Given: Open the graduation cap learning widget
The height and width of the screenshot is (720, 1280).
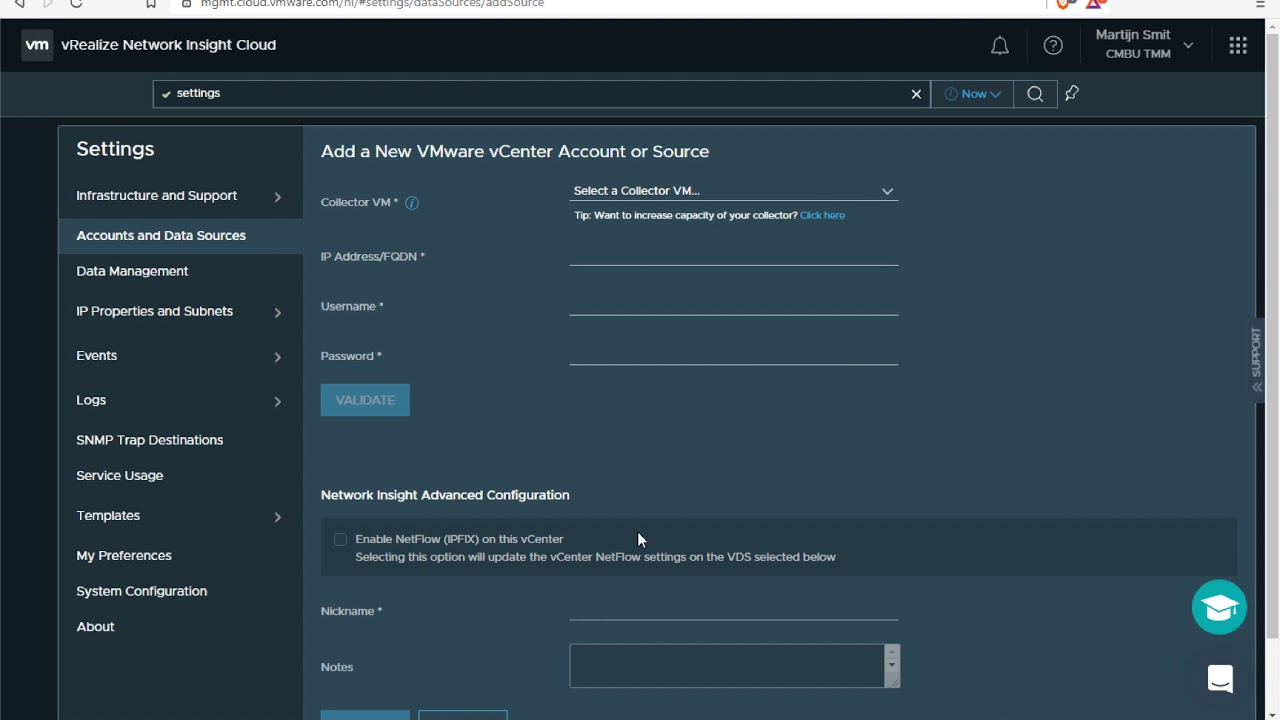Looking at the screenshot, I should [1219, 607].
